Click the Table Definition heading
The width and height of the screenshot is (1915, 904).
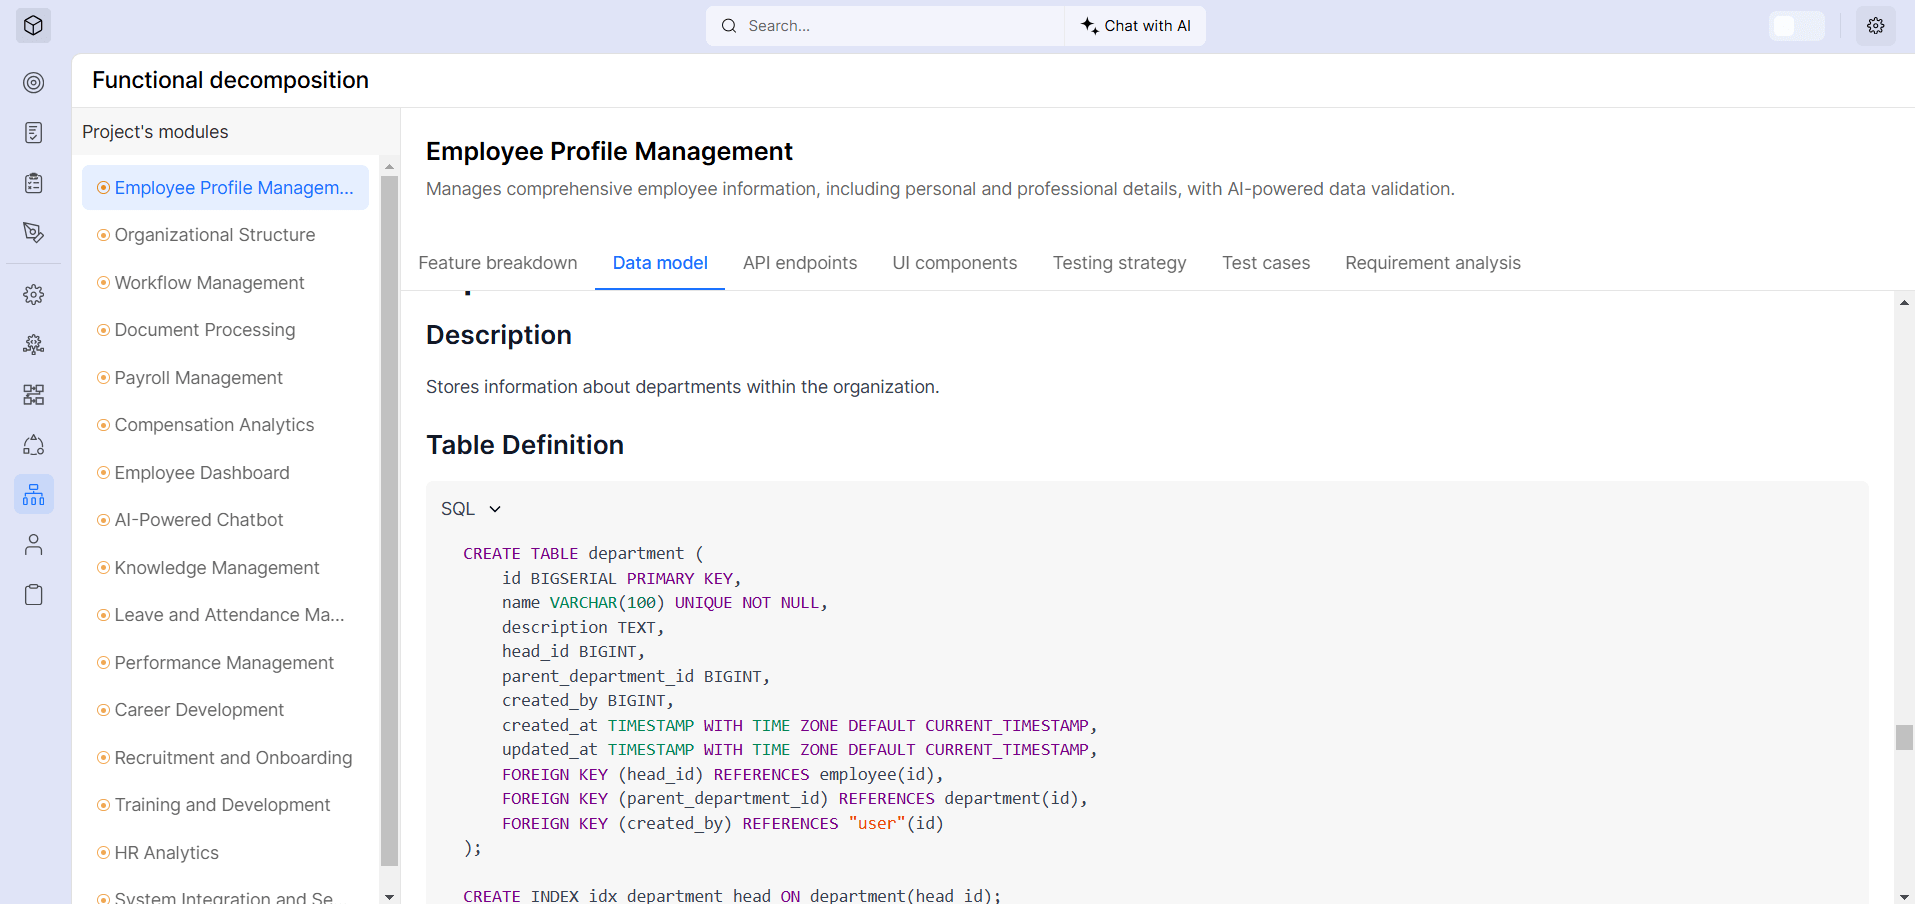pos(525,445)
